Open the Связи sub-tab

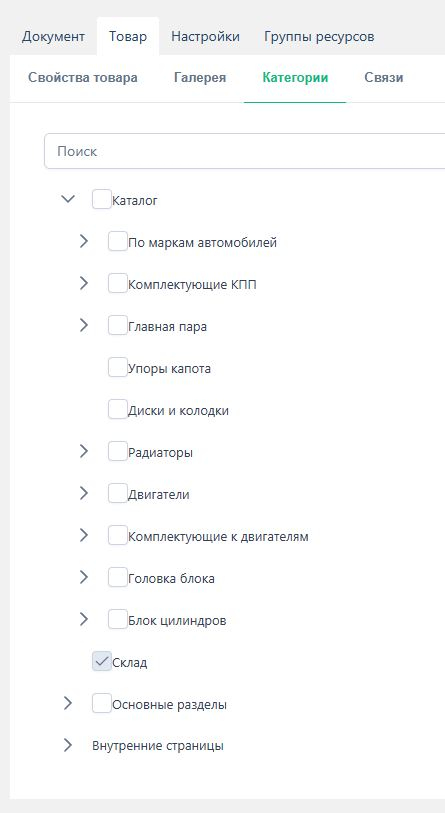coord(384,78)
